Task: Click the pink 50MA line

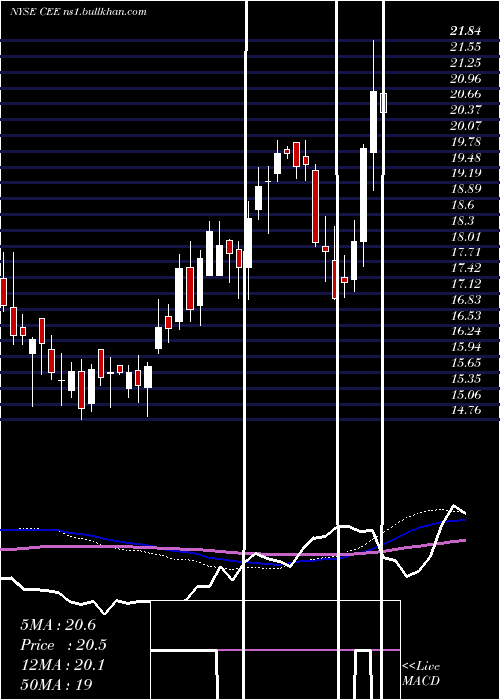Action: pyautogui.click(x=232, y=553)
